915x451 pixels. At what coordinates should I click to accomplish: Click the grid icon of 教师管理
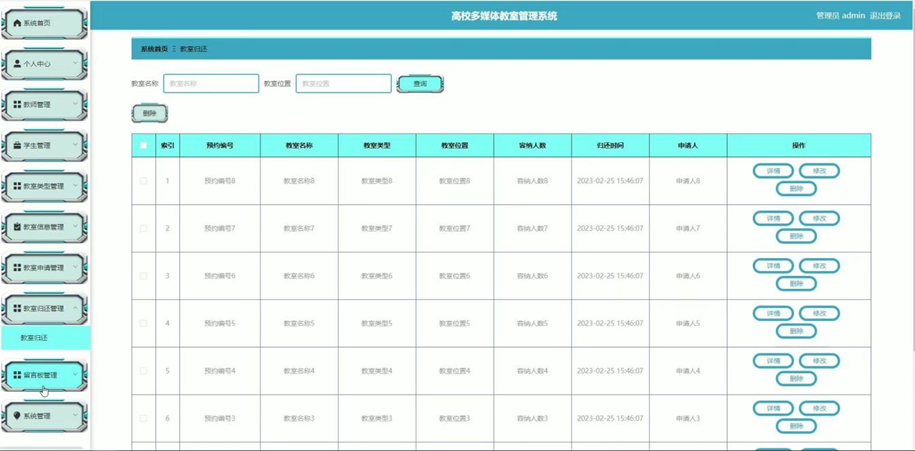pyautogui.click(x=17, y=104)
